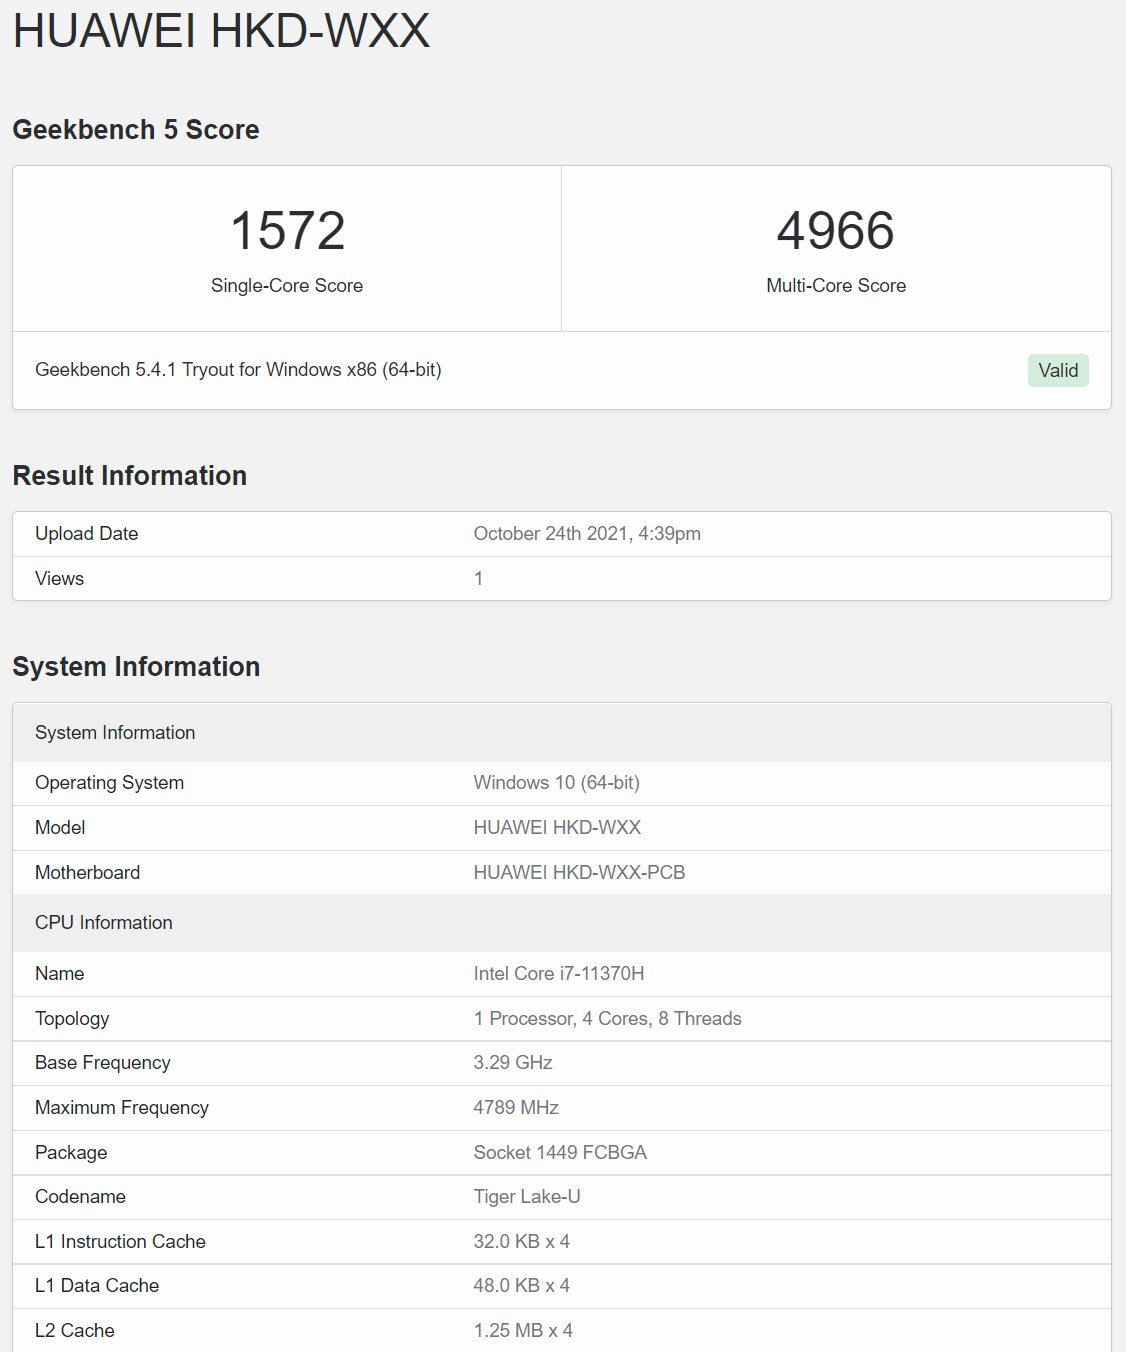Click the L1 Data Cache label

point(97,1286)
